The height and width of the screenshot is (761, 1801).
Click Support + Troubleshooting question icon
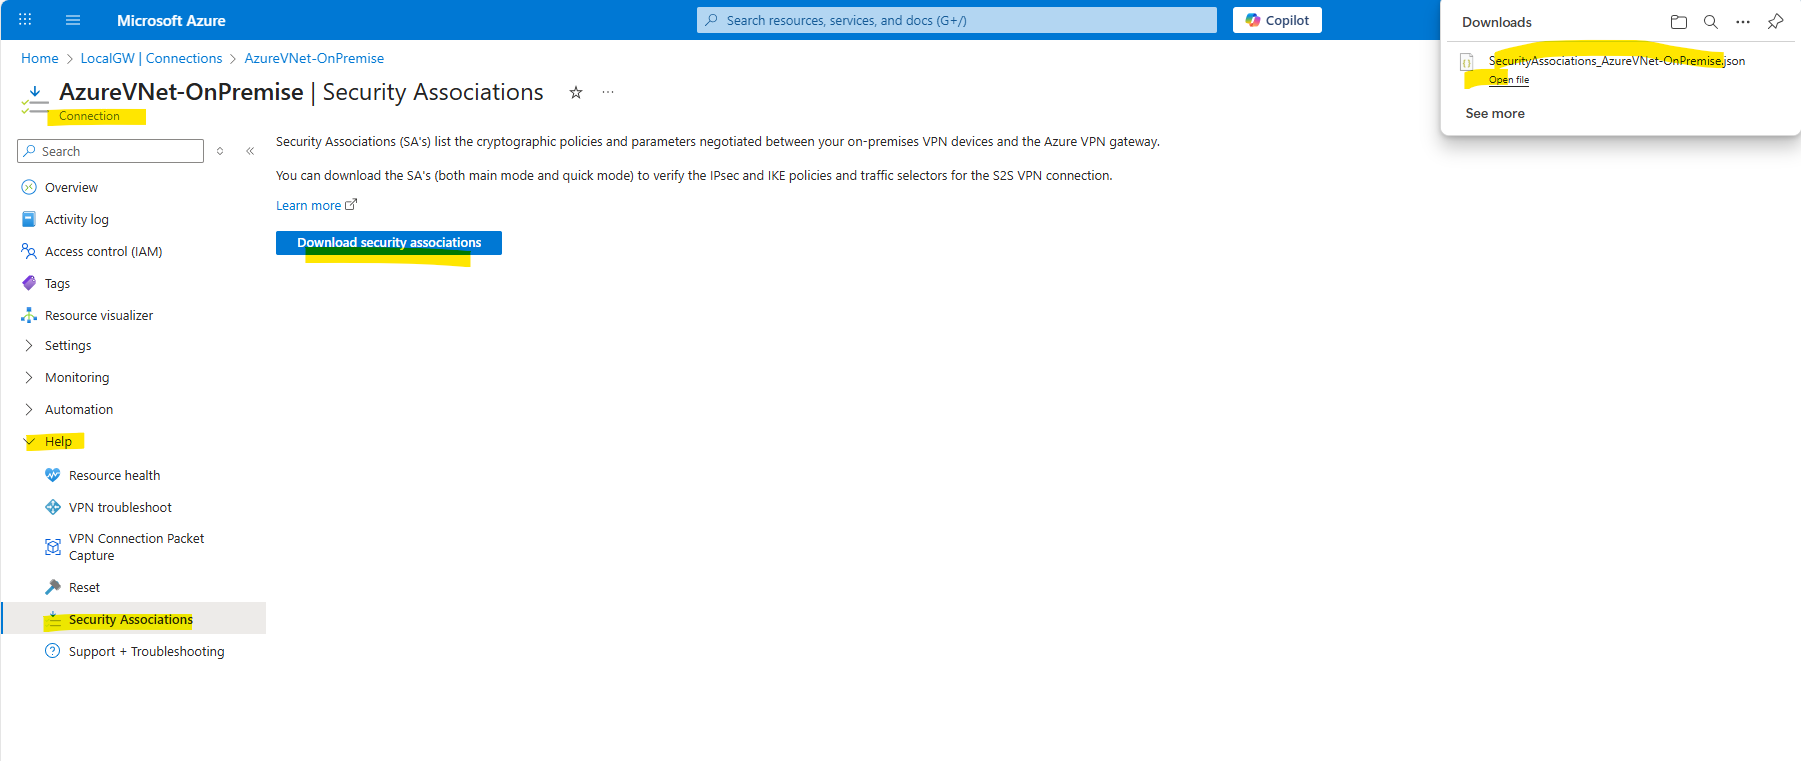(53, 651)
